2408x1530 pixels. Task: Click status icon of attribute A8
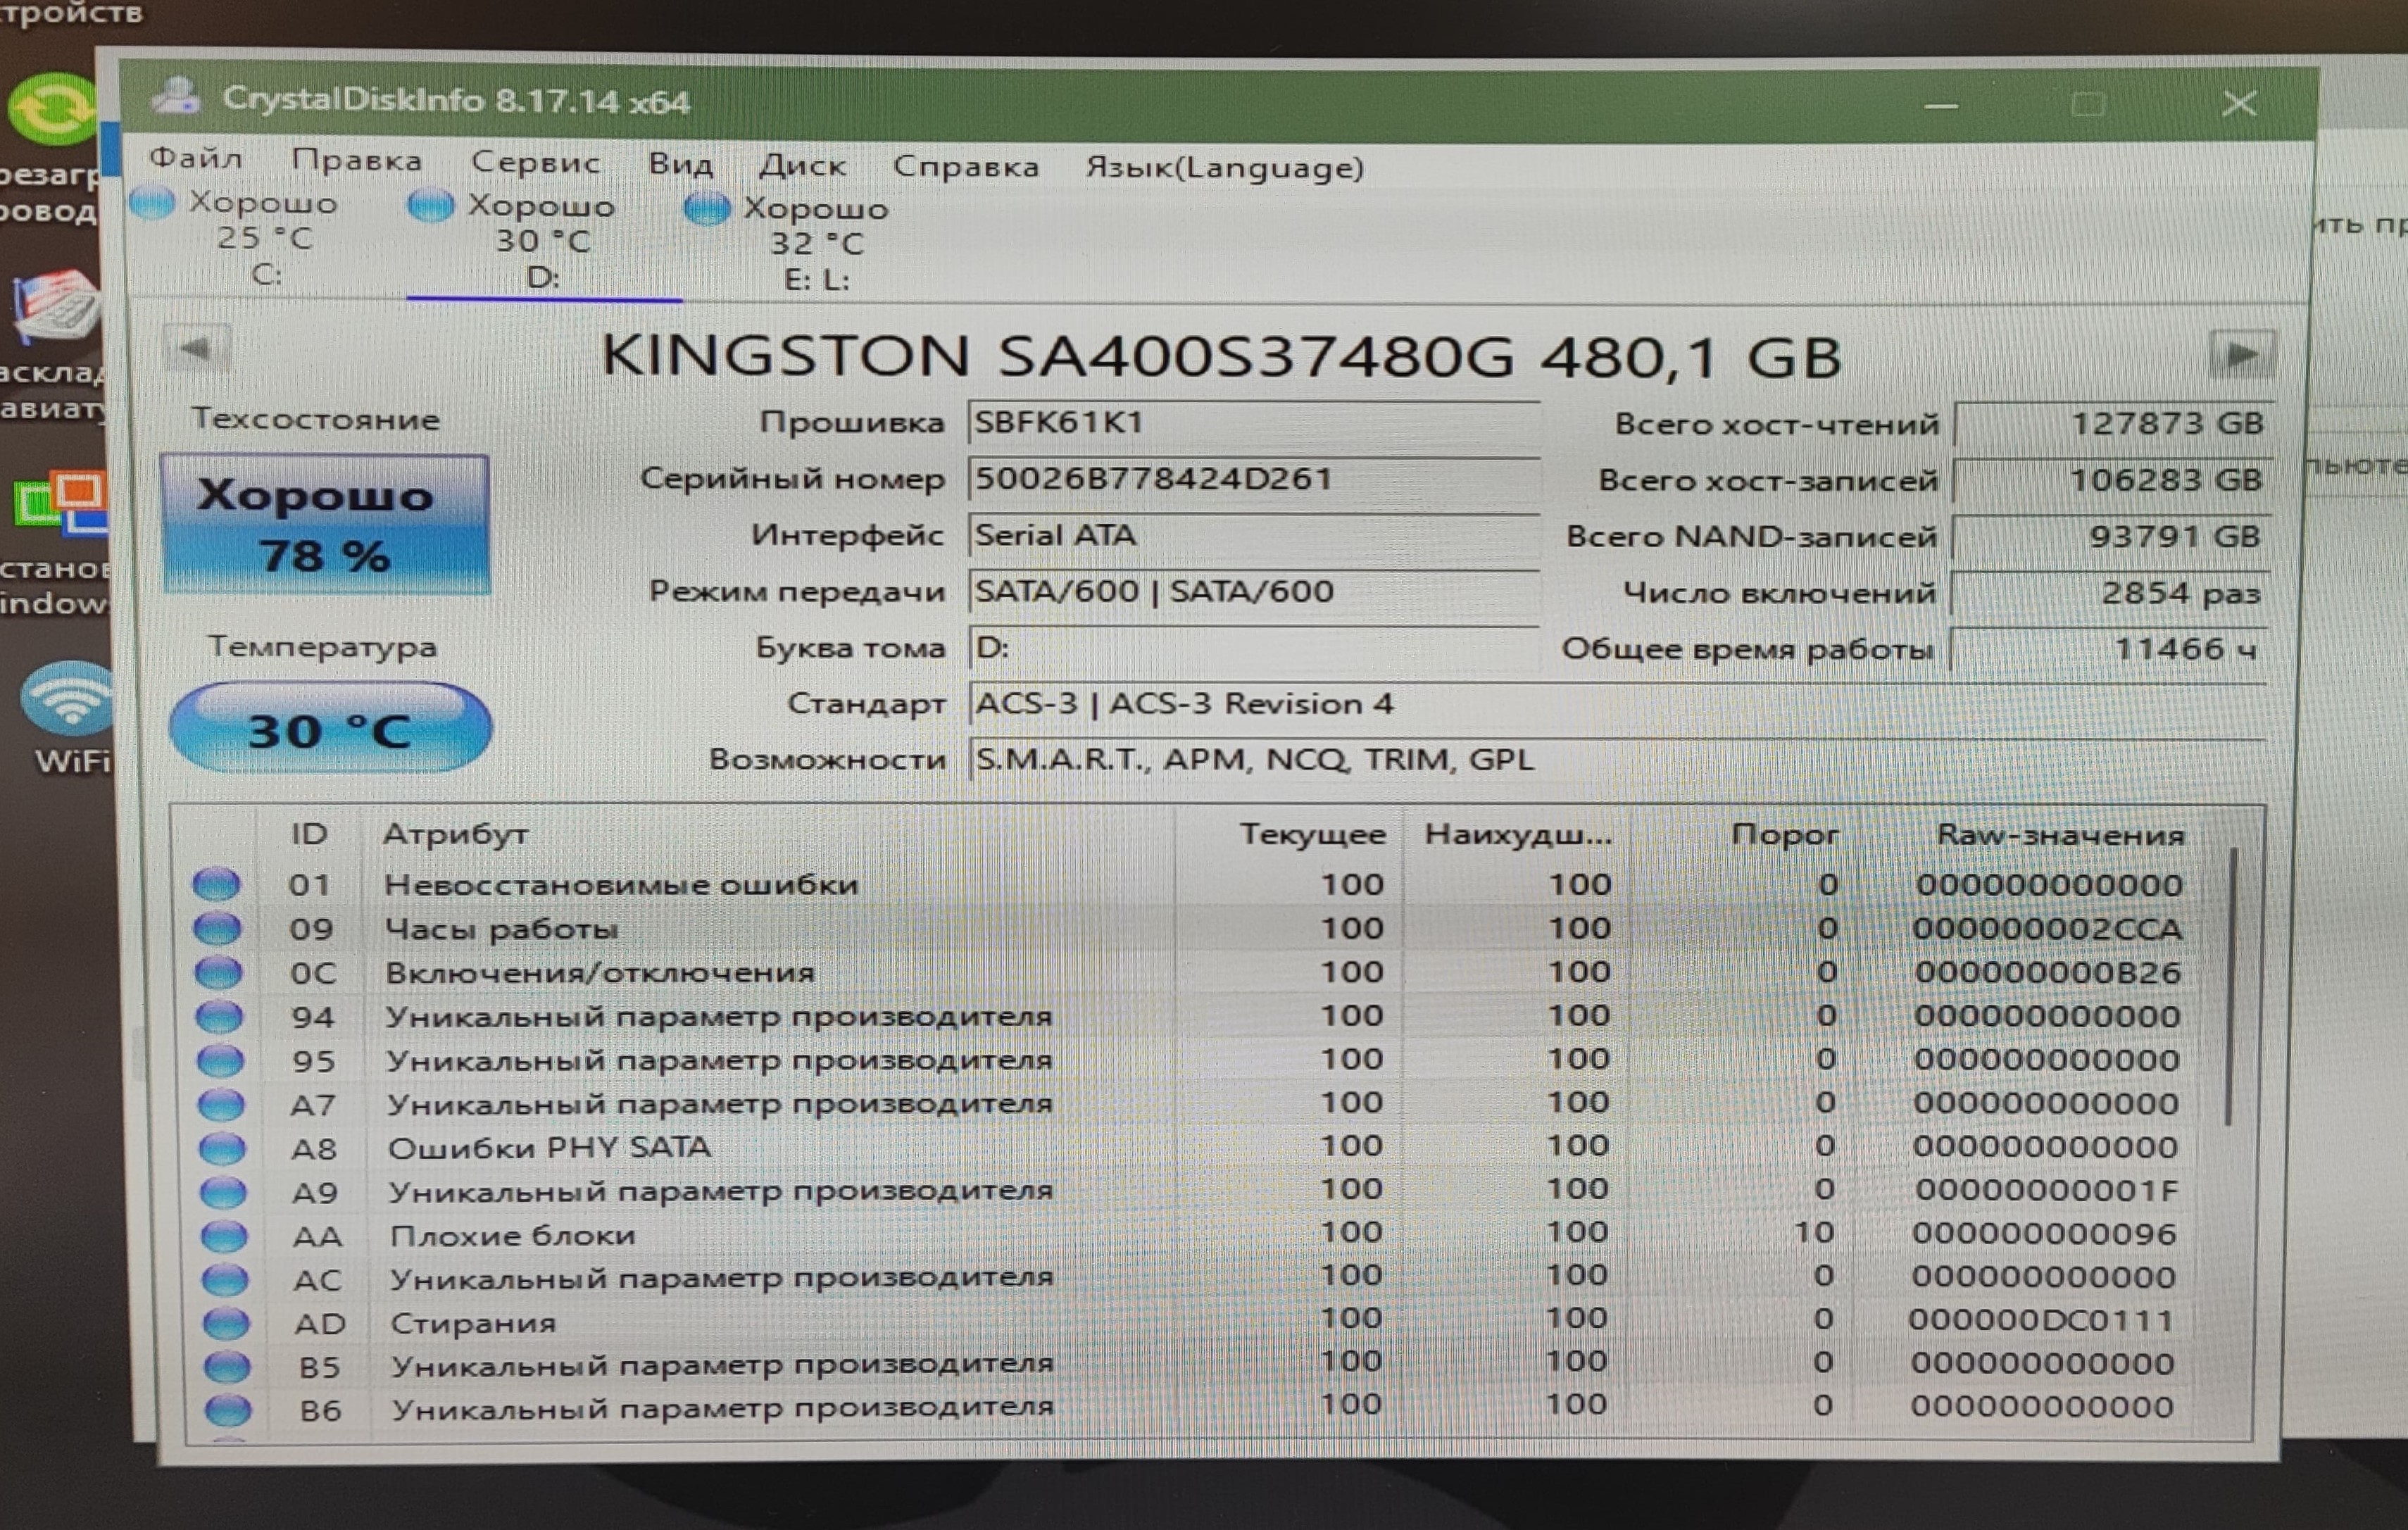(222, 1148)
